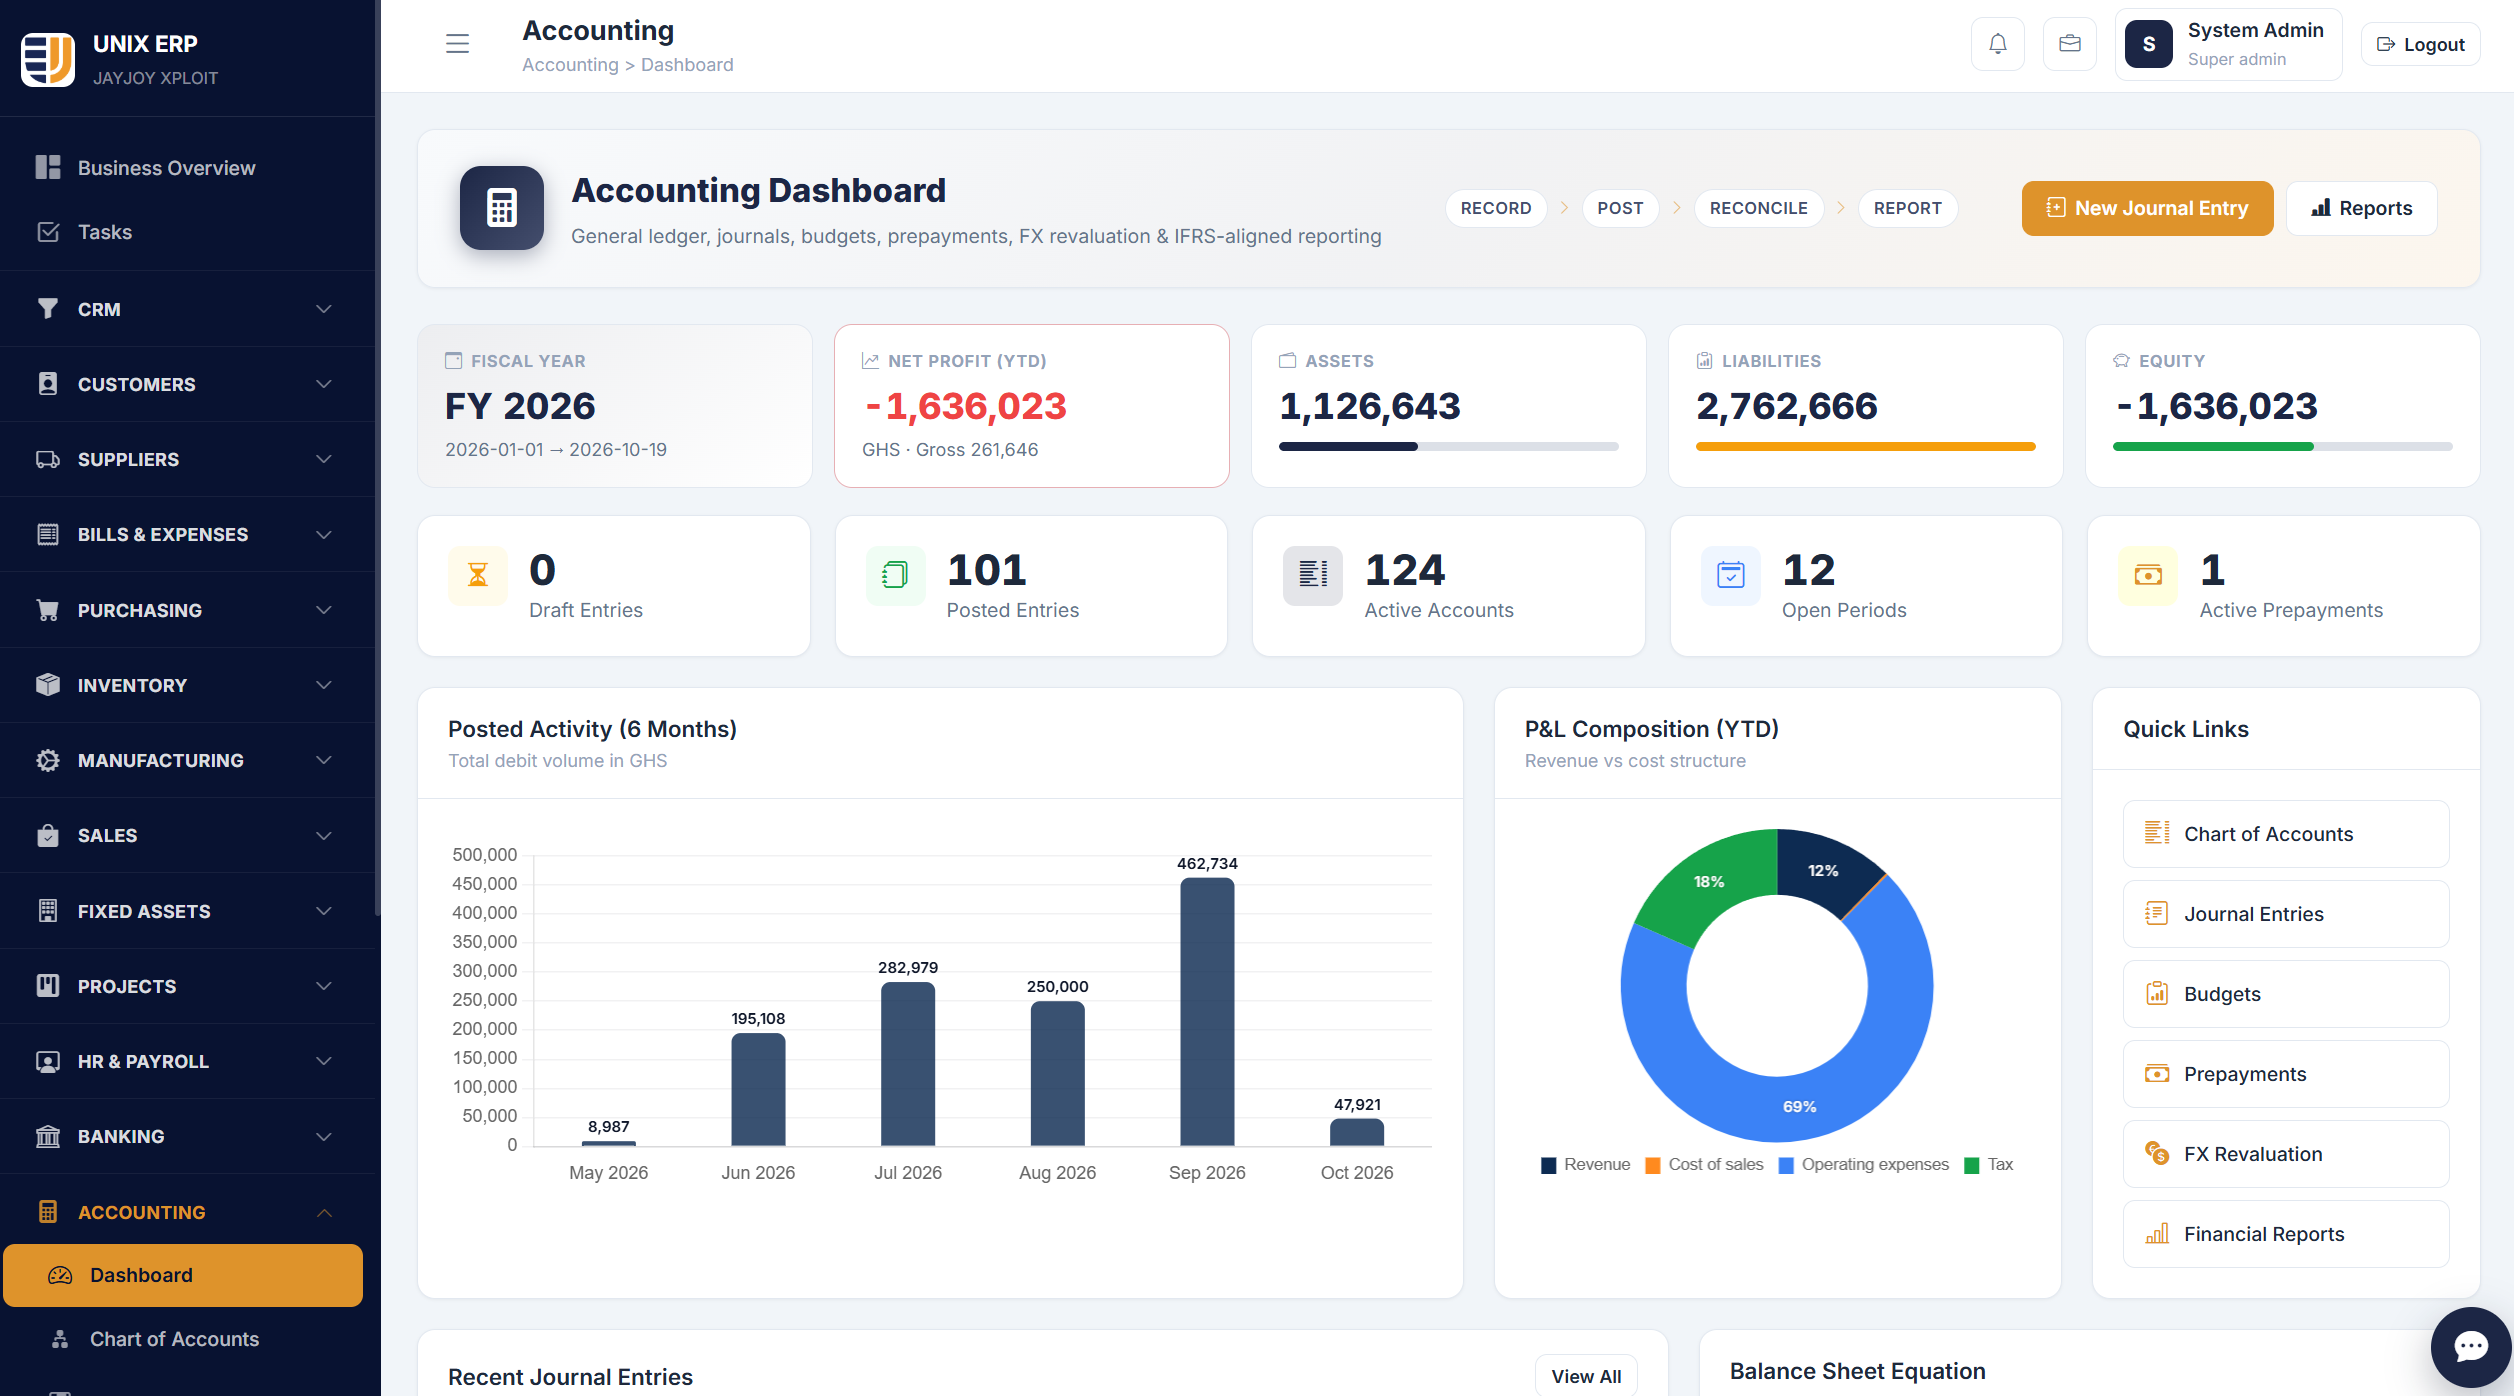Screen dimensions: 2514x1396
Task: Click the Jul 2026 bar in chart
Action: (908, 1063)
